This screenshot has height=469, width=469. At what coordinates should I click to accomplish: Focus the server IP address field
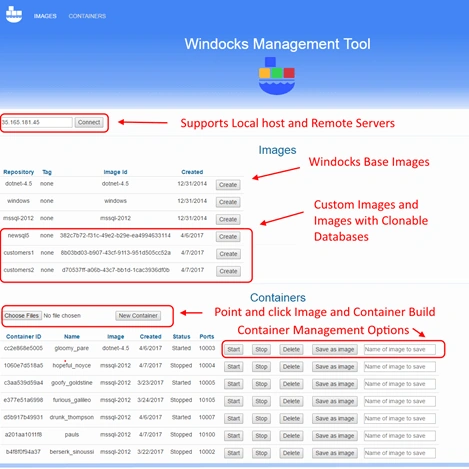pyautogui.click(x=37, y=122)
